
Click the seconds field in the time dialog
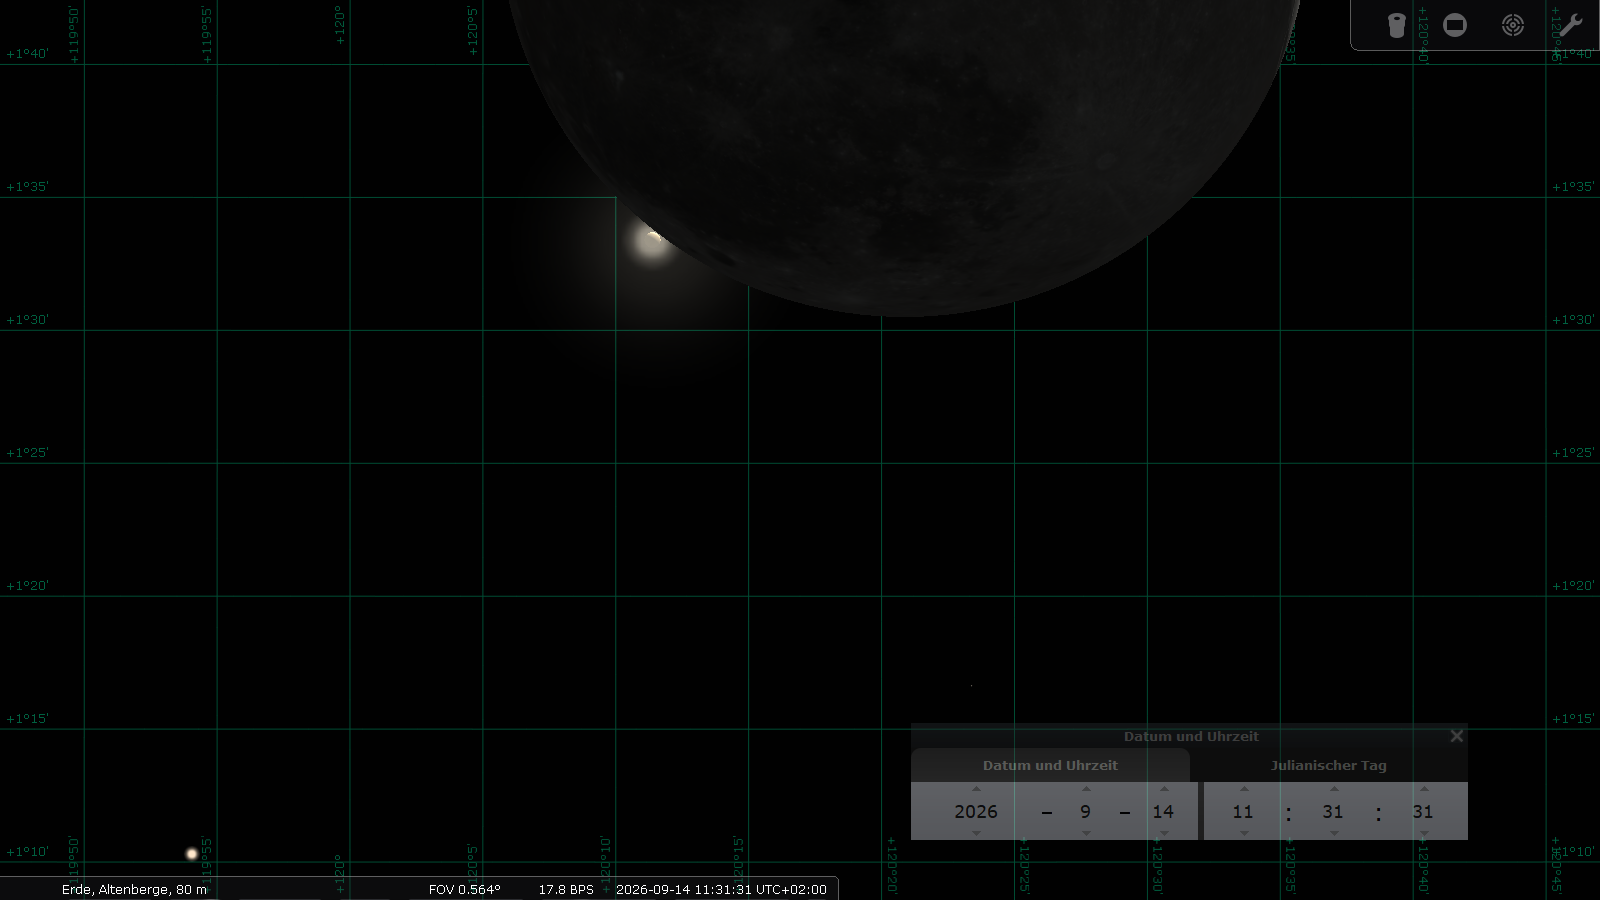[1423, 812]
